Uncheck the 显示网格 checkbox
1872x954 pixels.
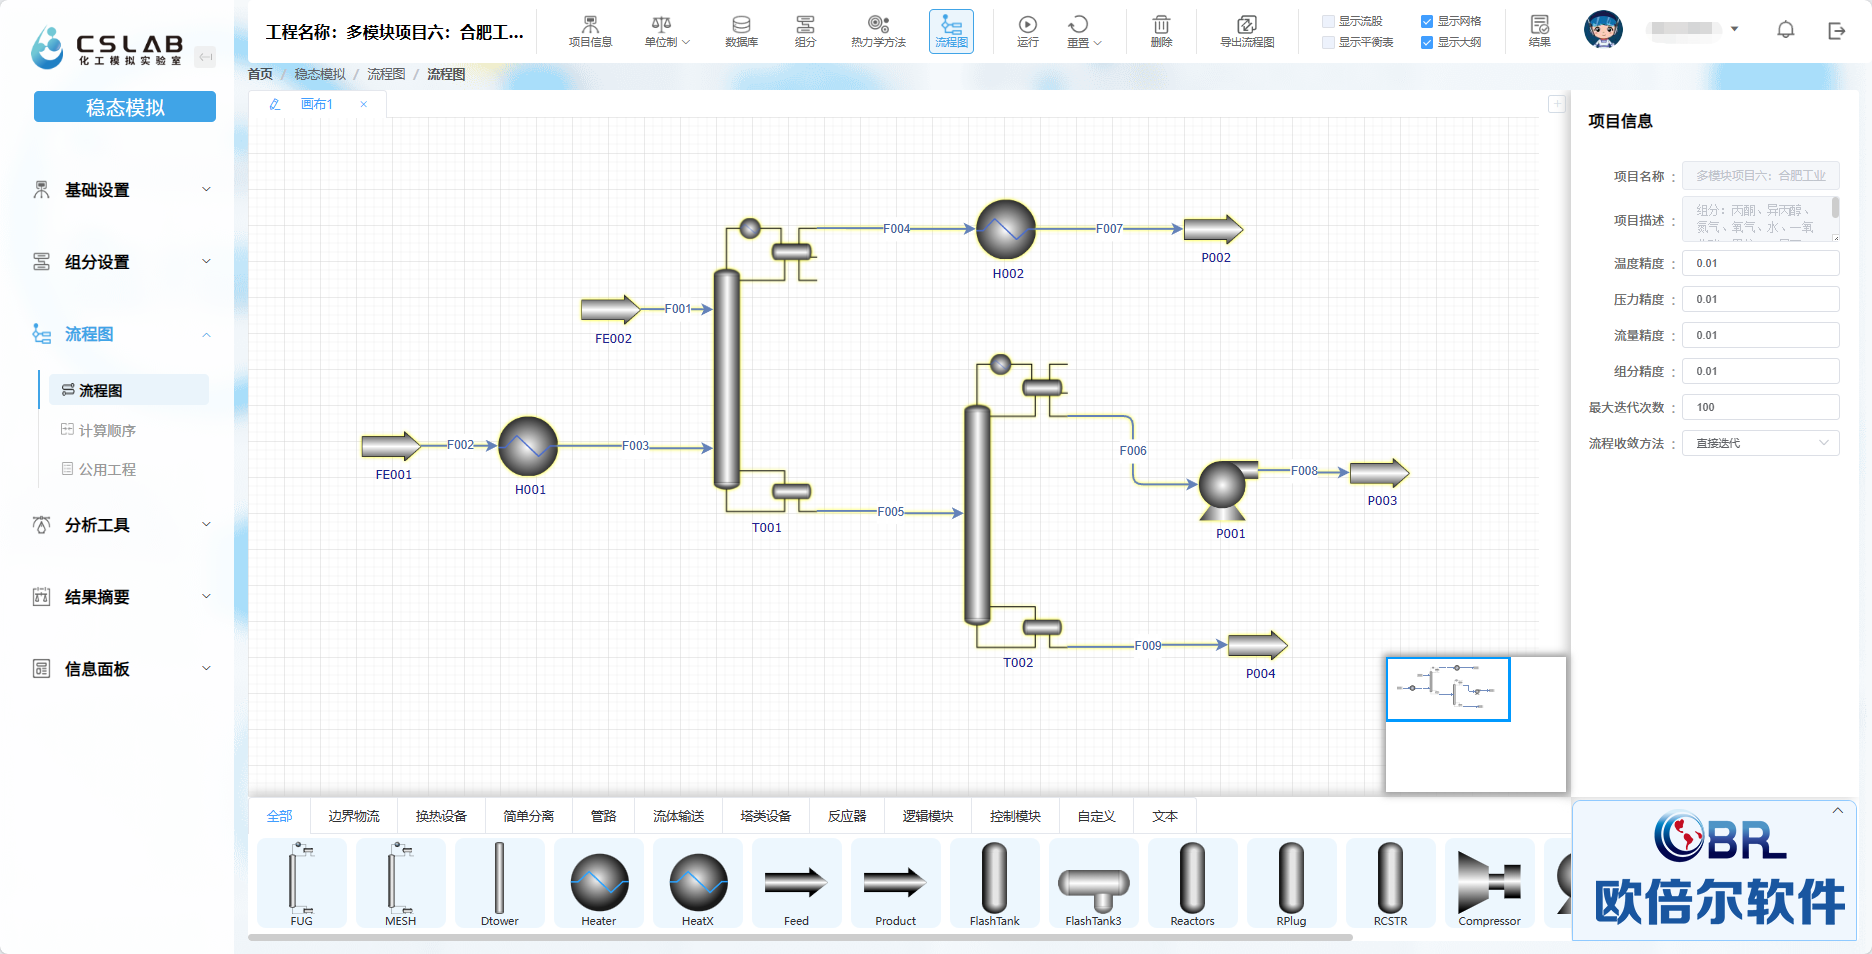point(1427,21)
